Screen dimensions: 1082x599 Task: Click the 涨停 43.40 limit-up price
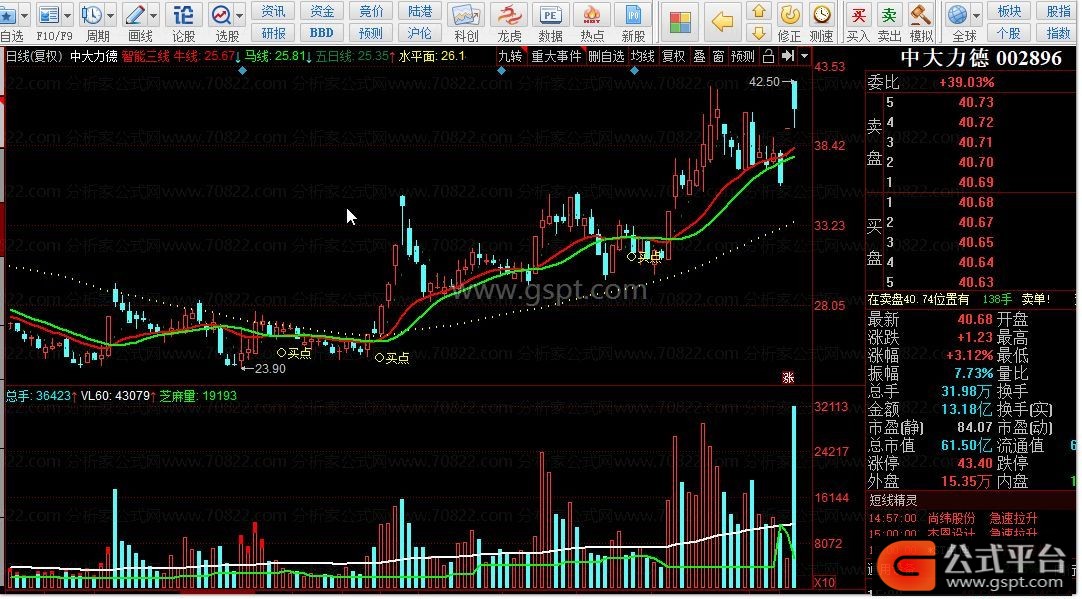pos(975,463)
